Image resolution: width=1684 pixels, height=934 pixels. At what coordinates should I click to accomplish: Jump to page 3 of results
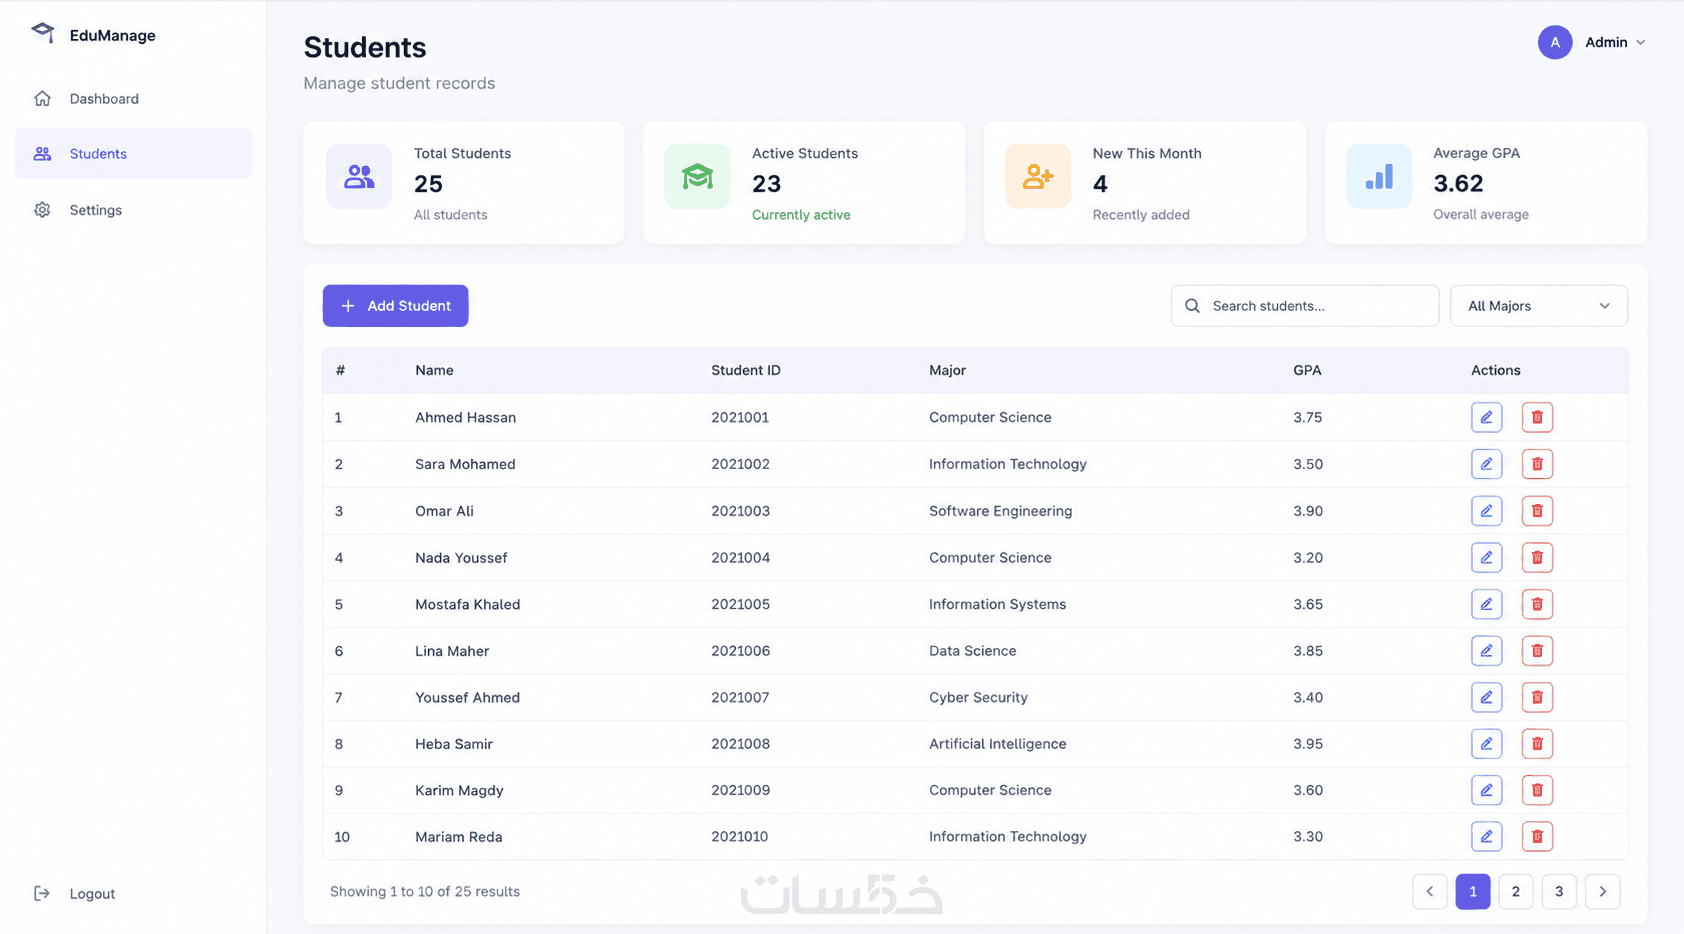(x=1559, y=892)
